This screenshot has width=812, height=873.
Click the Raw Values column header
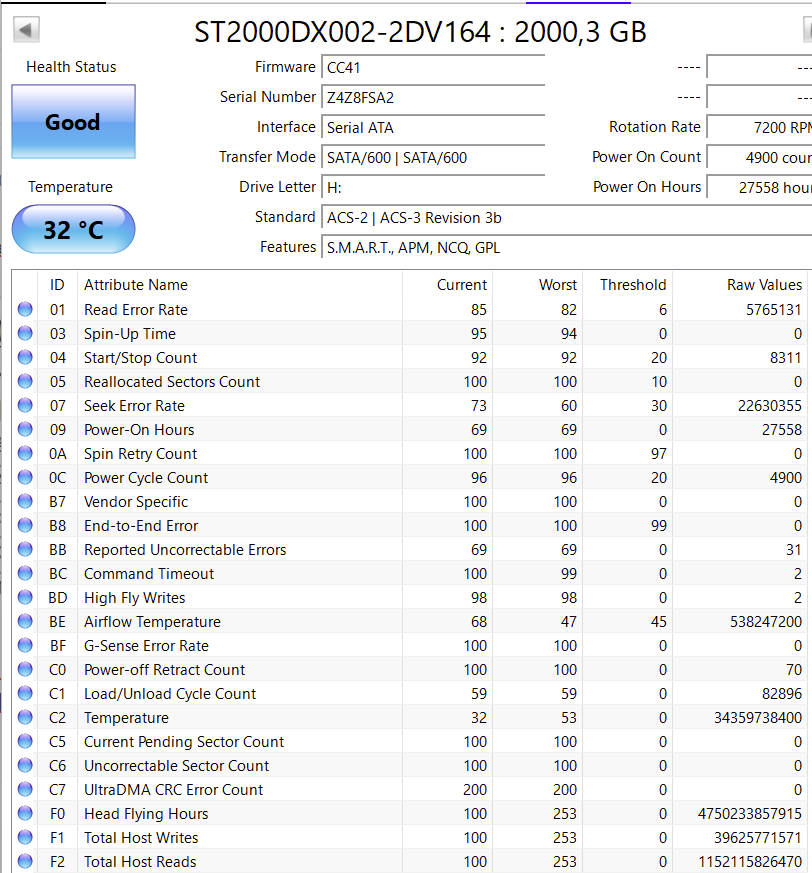coord(740,285)
